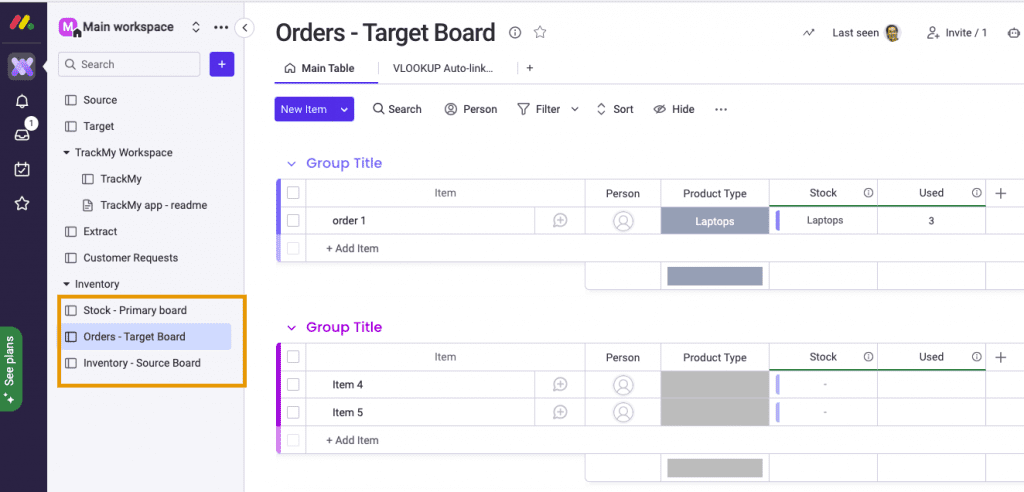Collapse the first Group Title chevron

291,163
